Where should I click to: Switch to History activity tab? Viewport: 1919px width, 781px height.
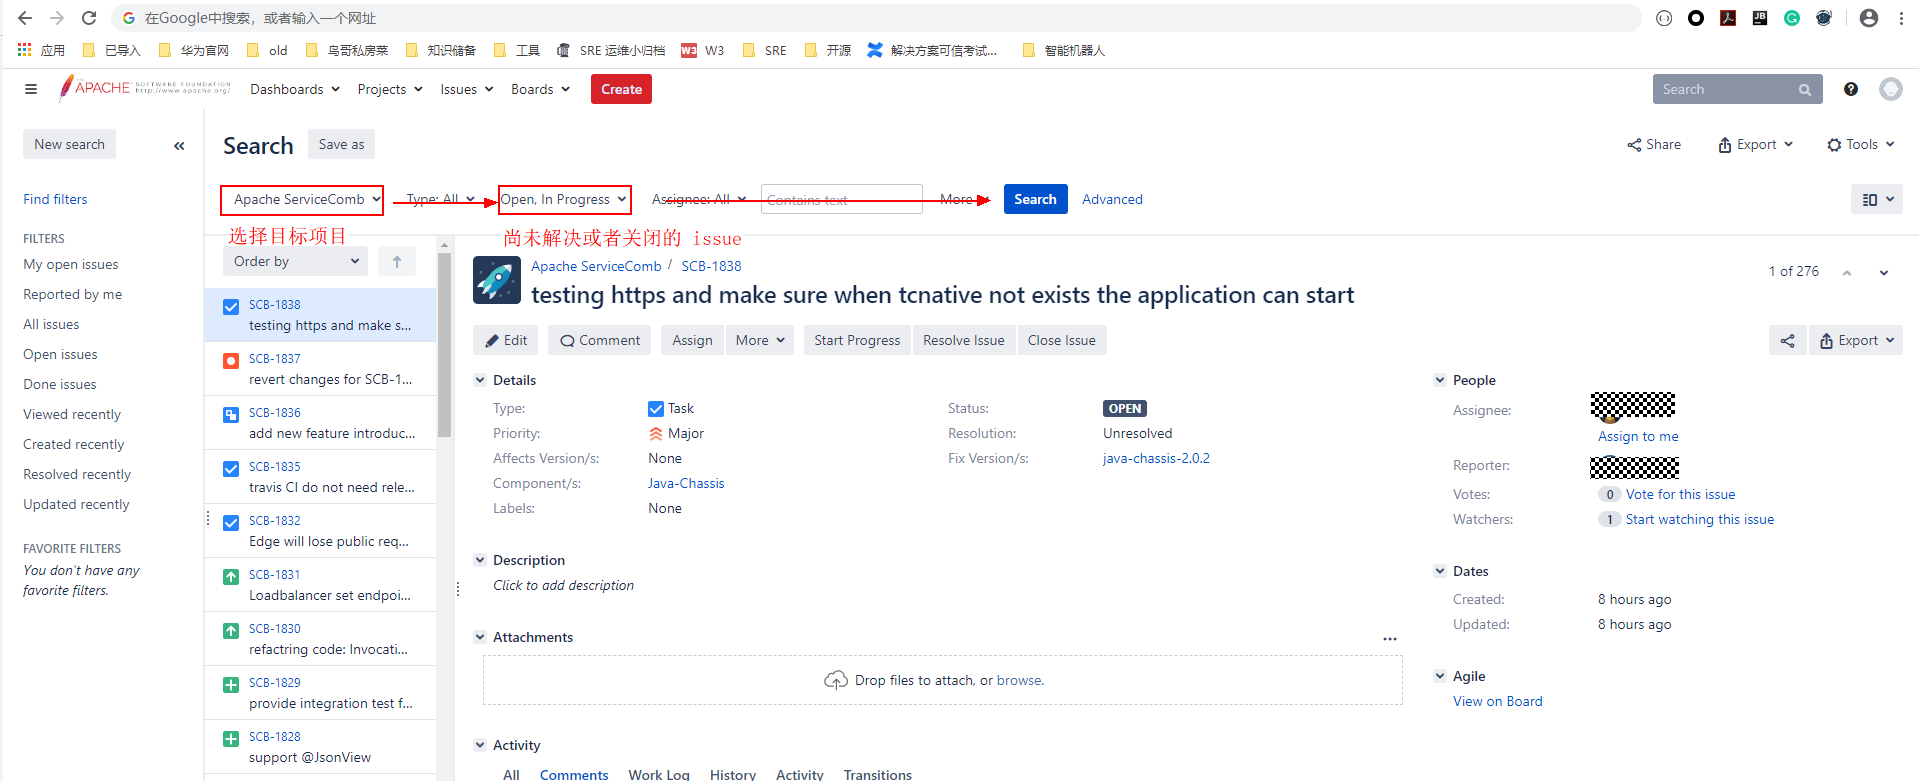(x=733, y=774)
